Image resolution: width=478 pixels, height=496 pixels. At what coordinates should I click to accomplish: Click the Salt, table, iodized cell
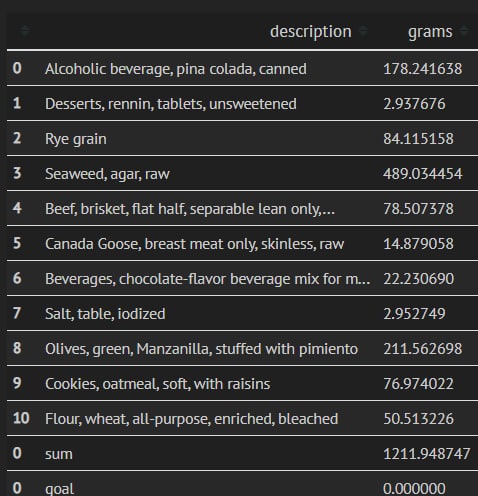pyautogui.click(x=105, y=314)
